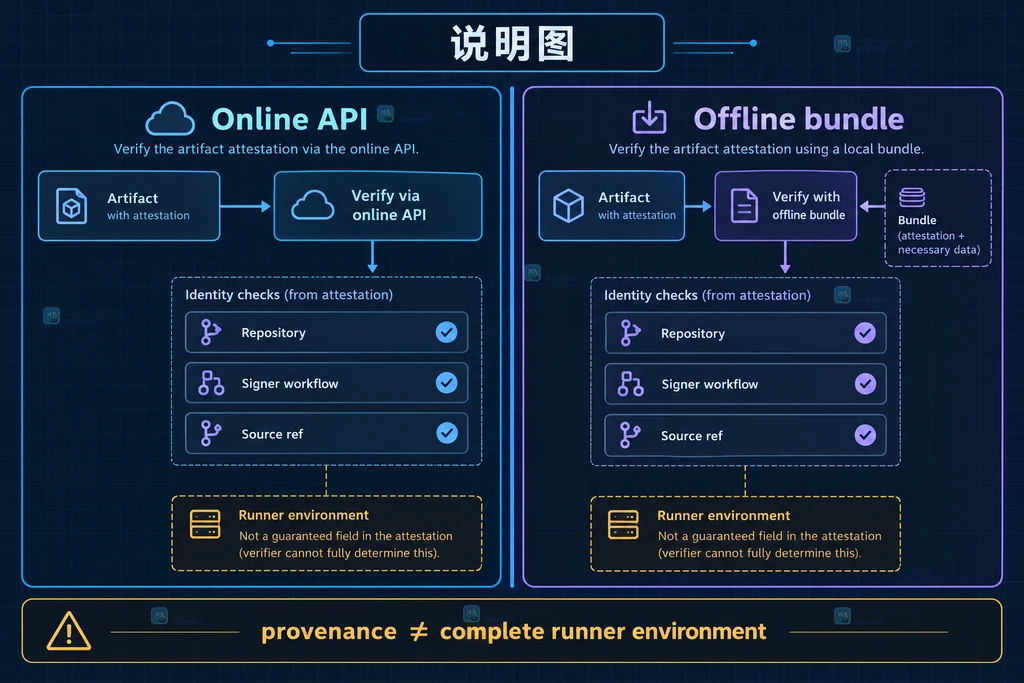Click the server icon in Offline bundle Runner environment
This screenshot has width=1024, height=683.
tap(623, 525)
